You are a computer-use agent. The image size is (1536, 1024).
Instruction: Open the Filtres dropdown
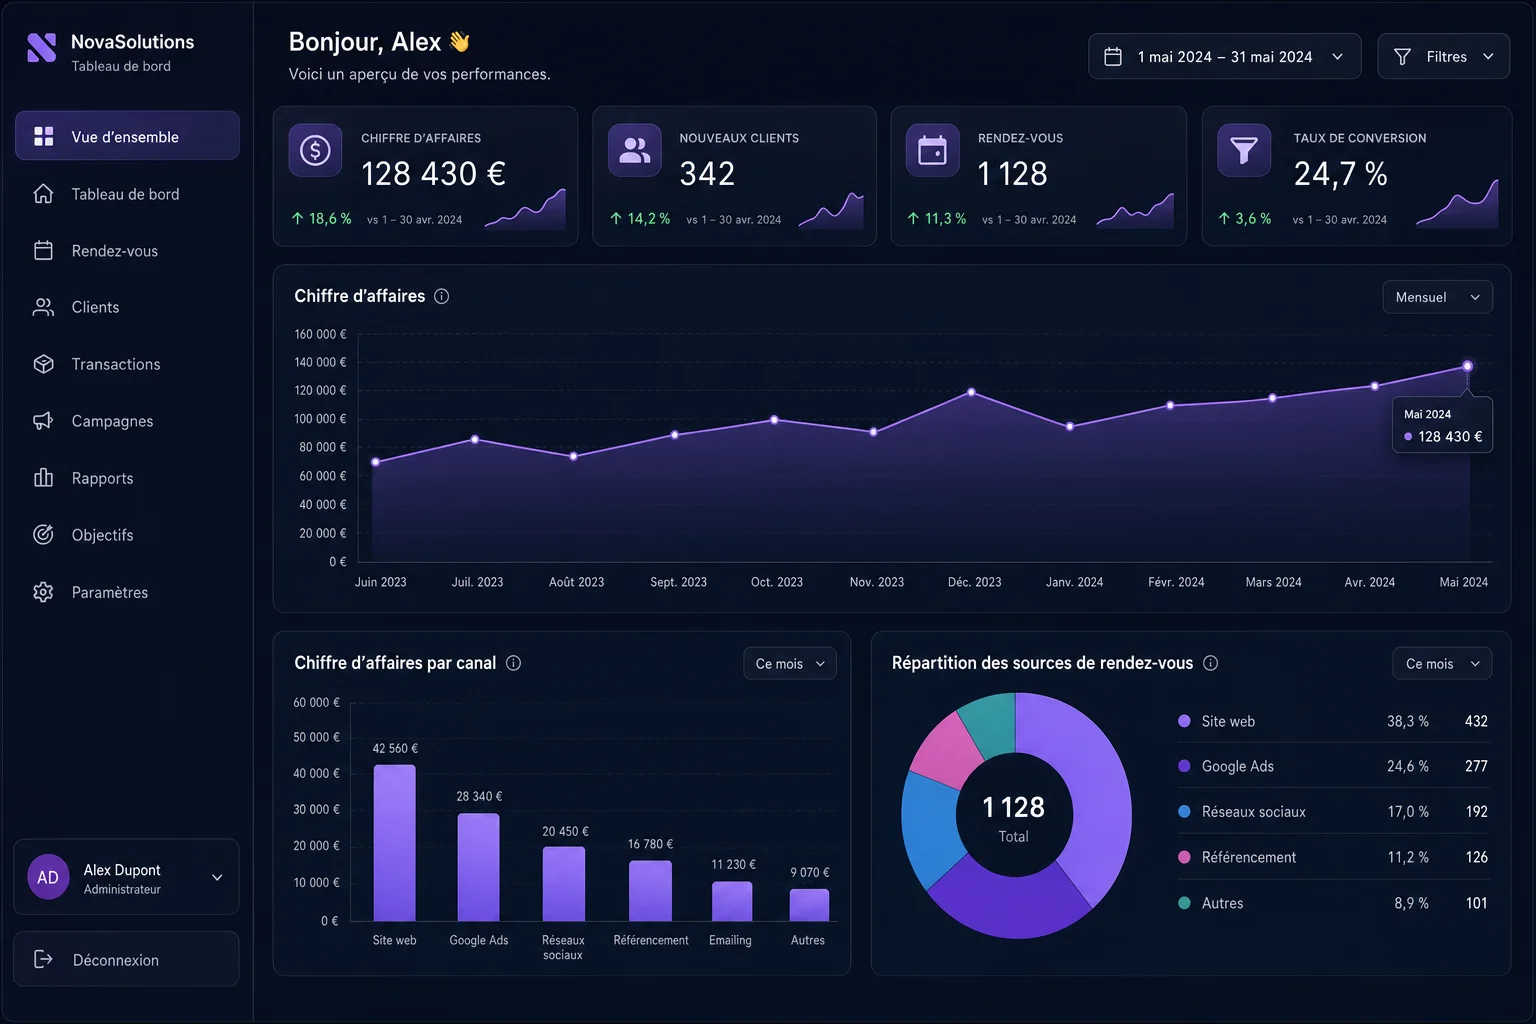click(x=1443, y=56)
